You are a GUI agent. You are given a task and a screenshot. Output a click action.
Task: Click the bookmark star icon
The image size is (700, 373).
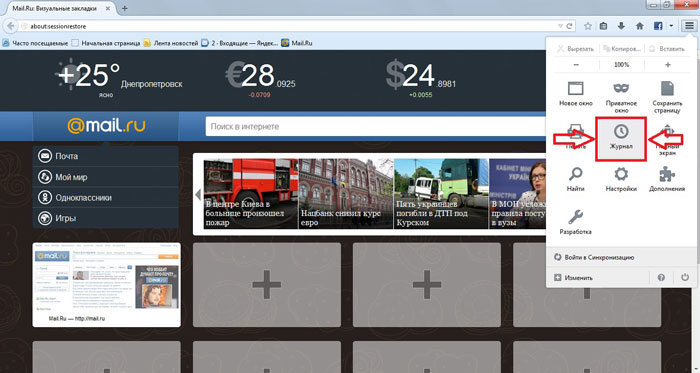pos(588,26)
